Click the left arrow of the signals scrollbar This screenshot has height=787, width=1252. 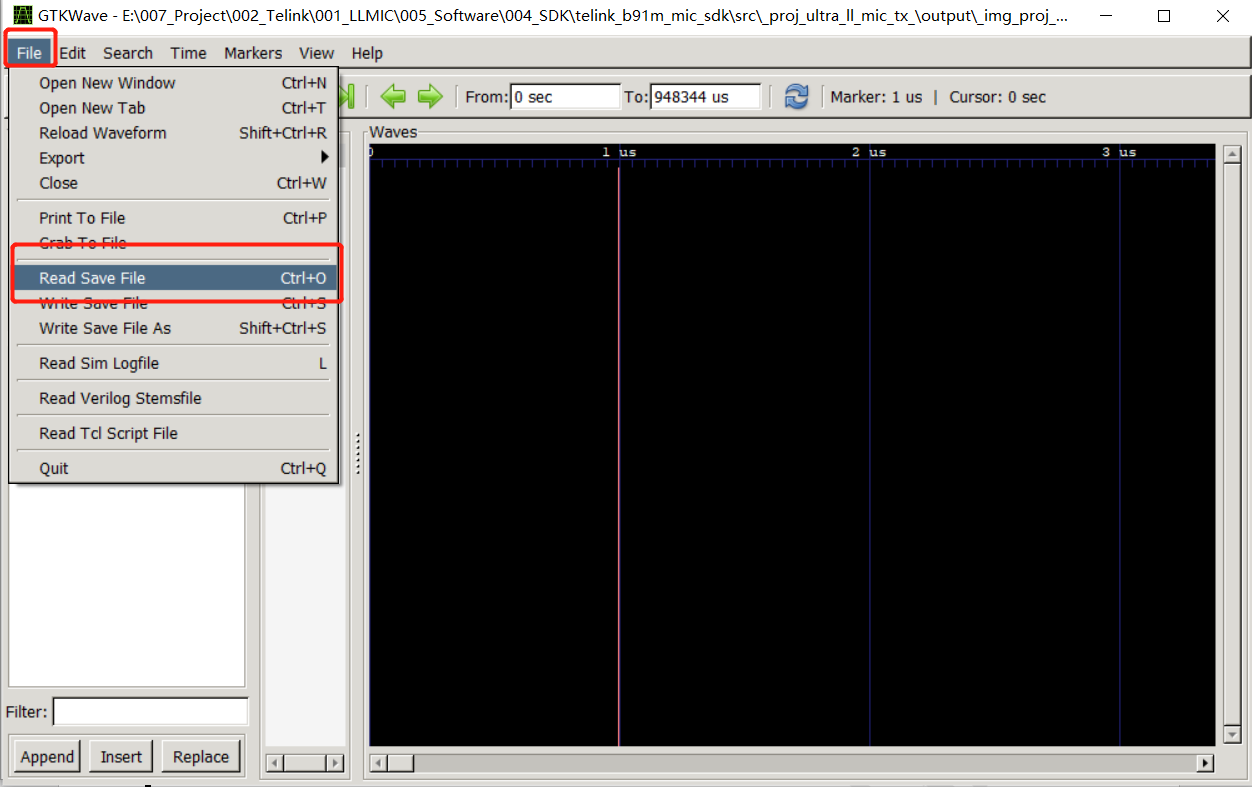(x=273, y=762)
